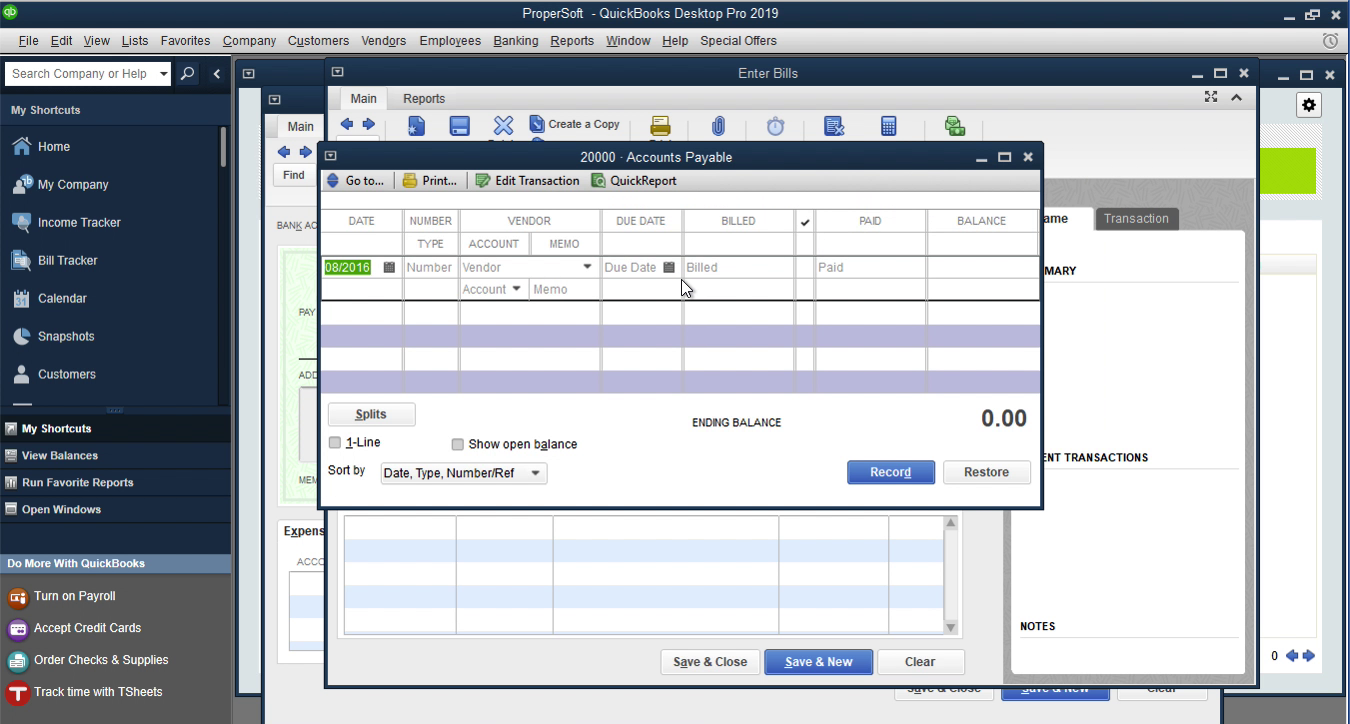This screenshot has width=1350, height=724.
Task: Click New bill icon in Enter Bills toolbar
Action: 416,126
